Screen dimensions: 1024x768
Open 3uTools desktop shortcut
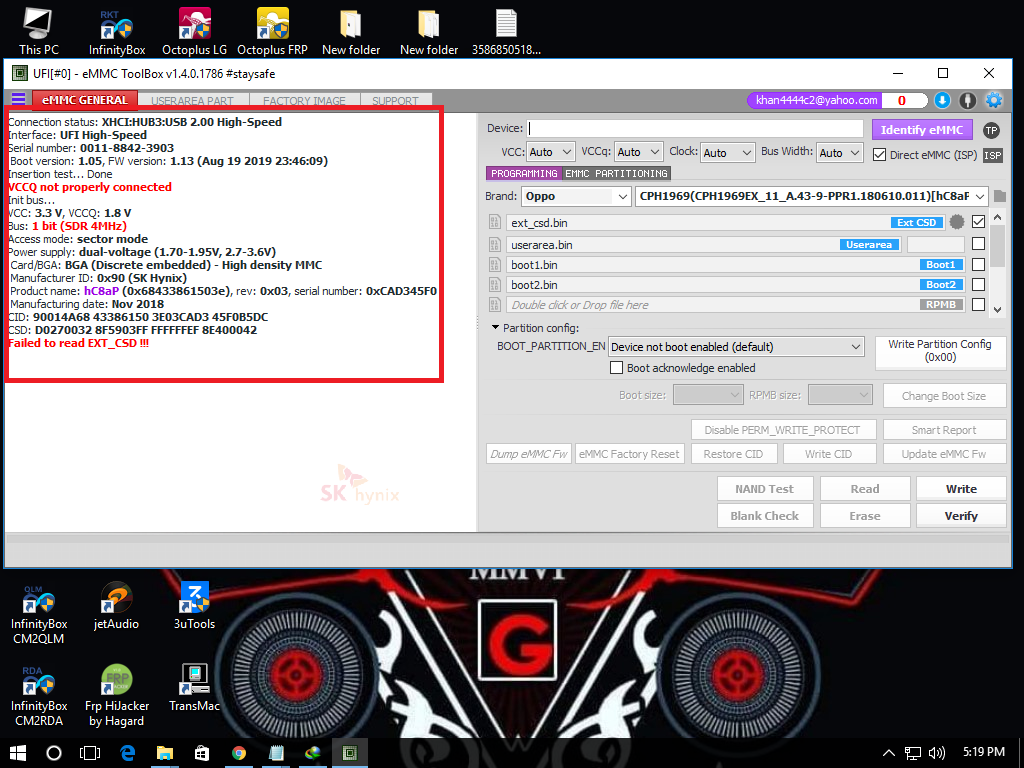click(195, 606)
